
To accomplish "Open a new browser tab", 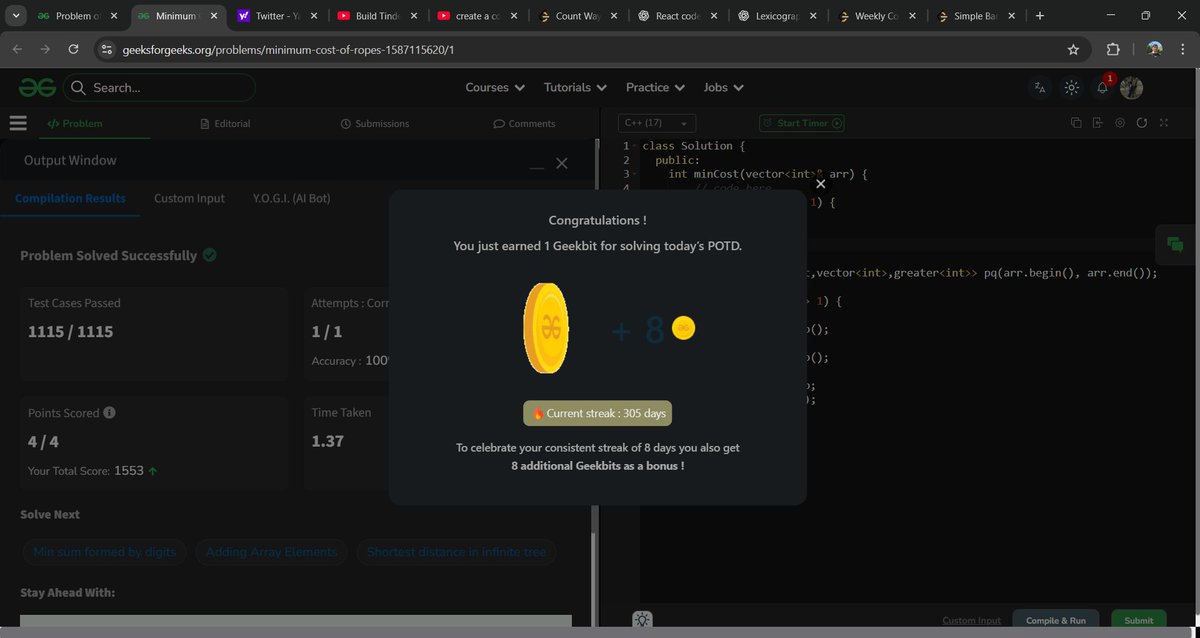I will pyautogui.click(x=1040, y=16).
